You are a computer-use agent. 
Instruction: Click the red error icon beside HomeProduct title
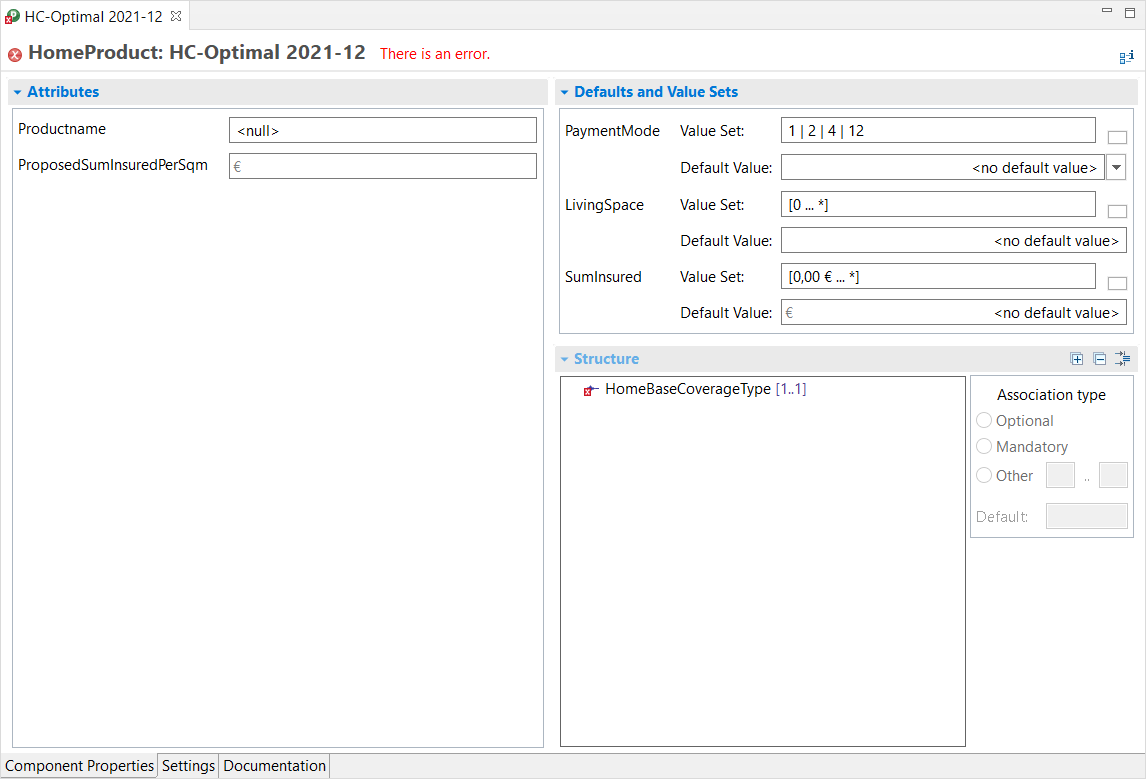[x=15, y=55]
